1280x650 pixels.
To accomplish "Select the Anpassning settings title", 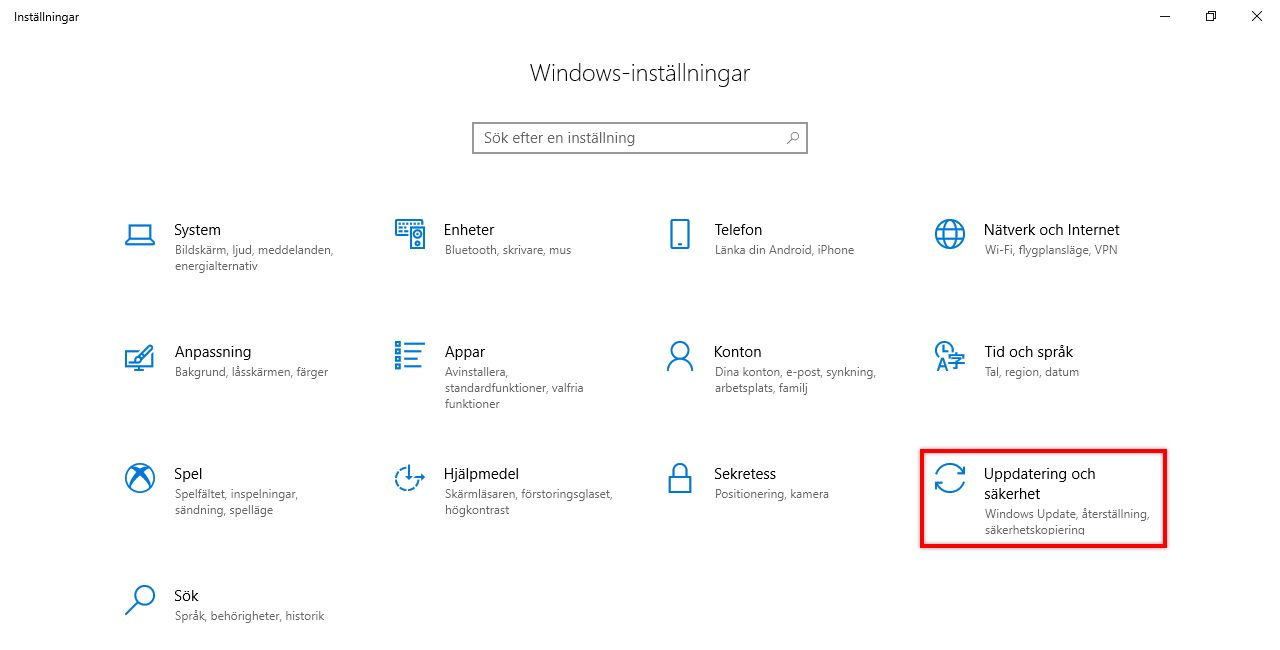I will click(213, 352).
